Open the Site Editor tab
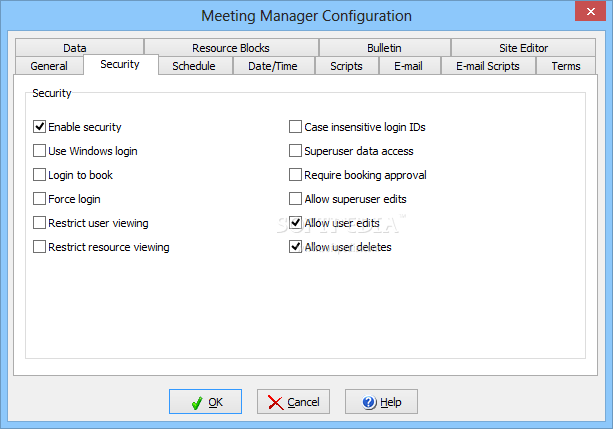 point(523,48)
